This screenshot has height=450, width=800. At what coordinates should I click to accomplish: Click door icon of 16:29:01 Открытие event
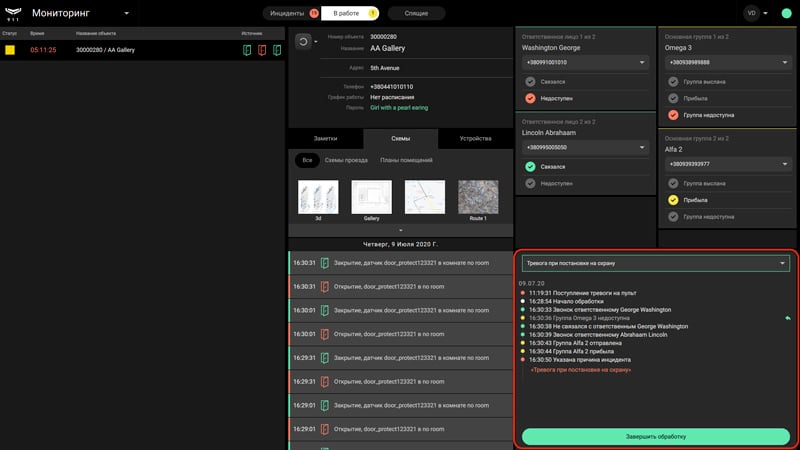(x=324, y=429)
